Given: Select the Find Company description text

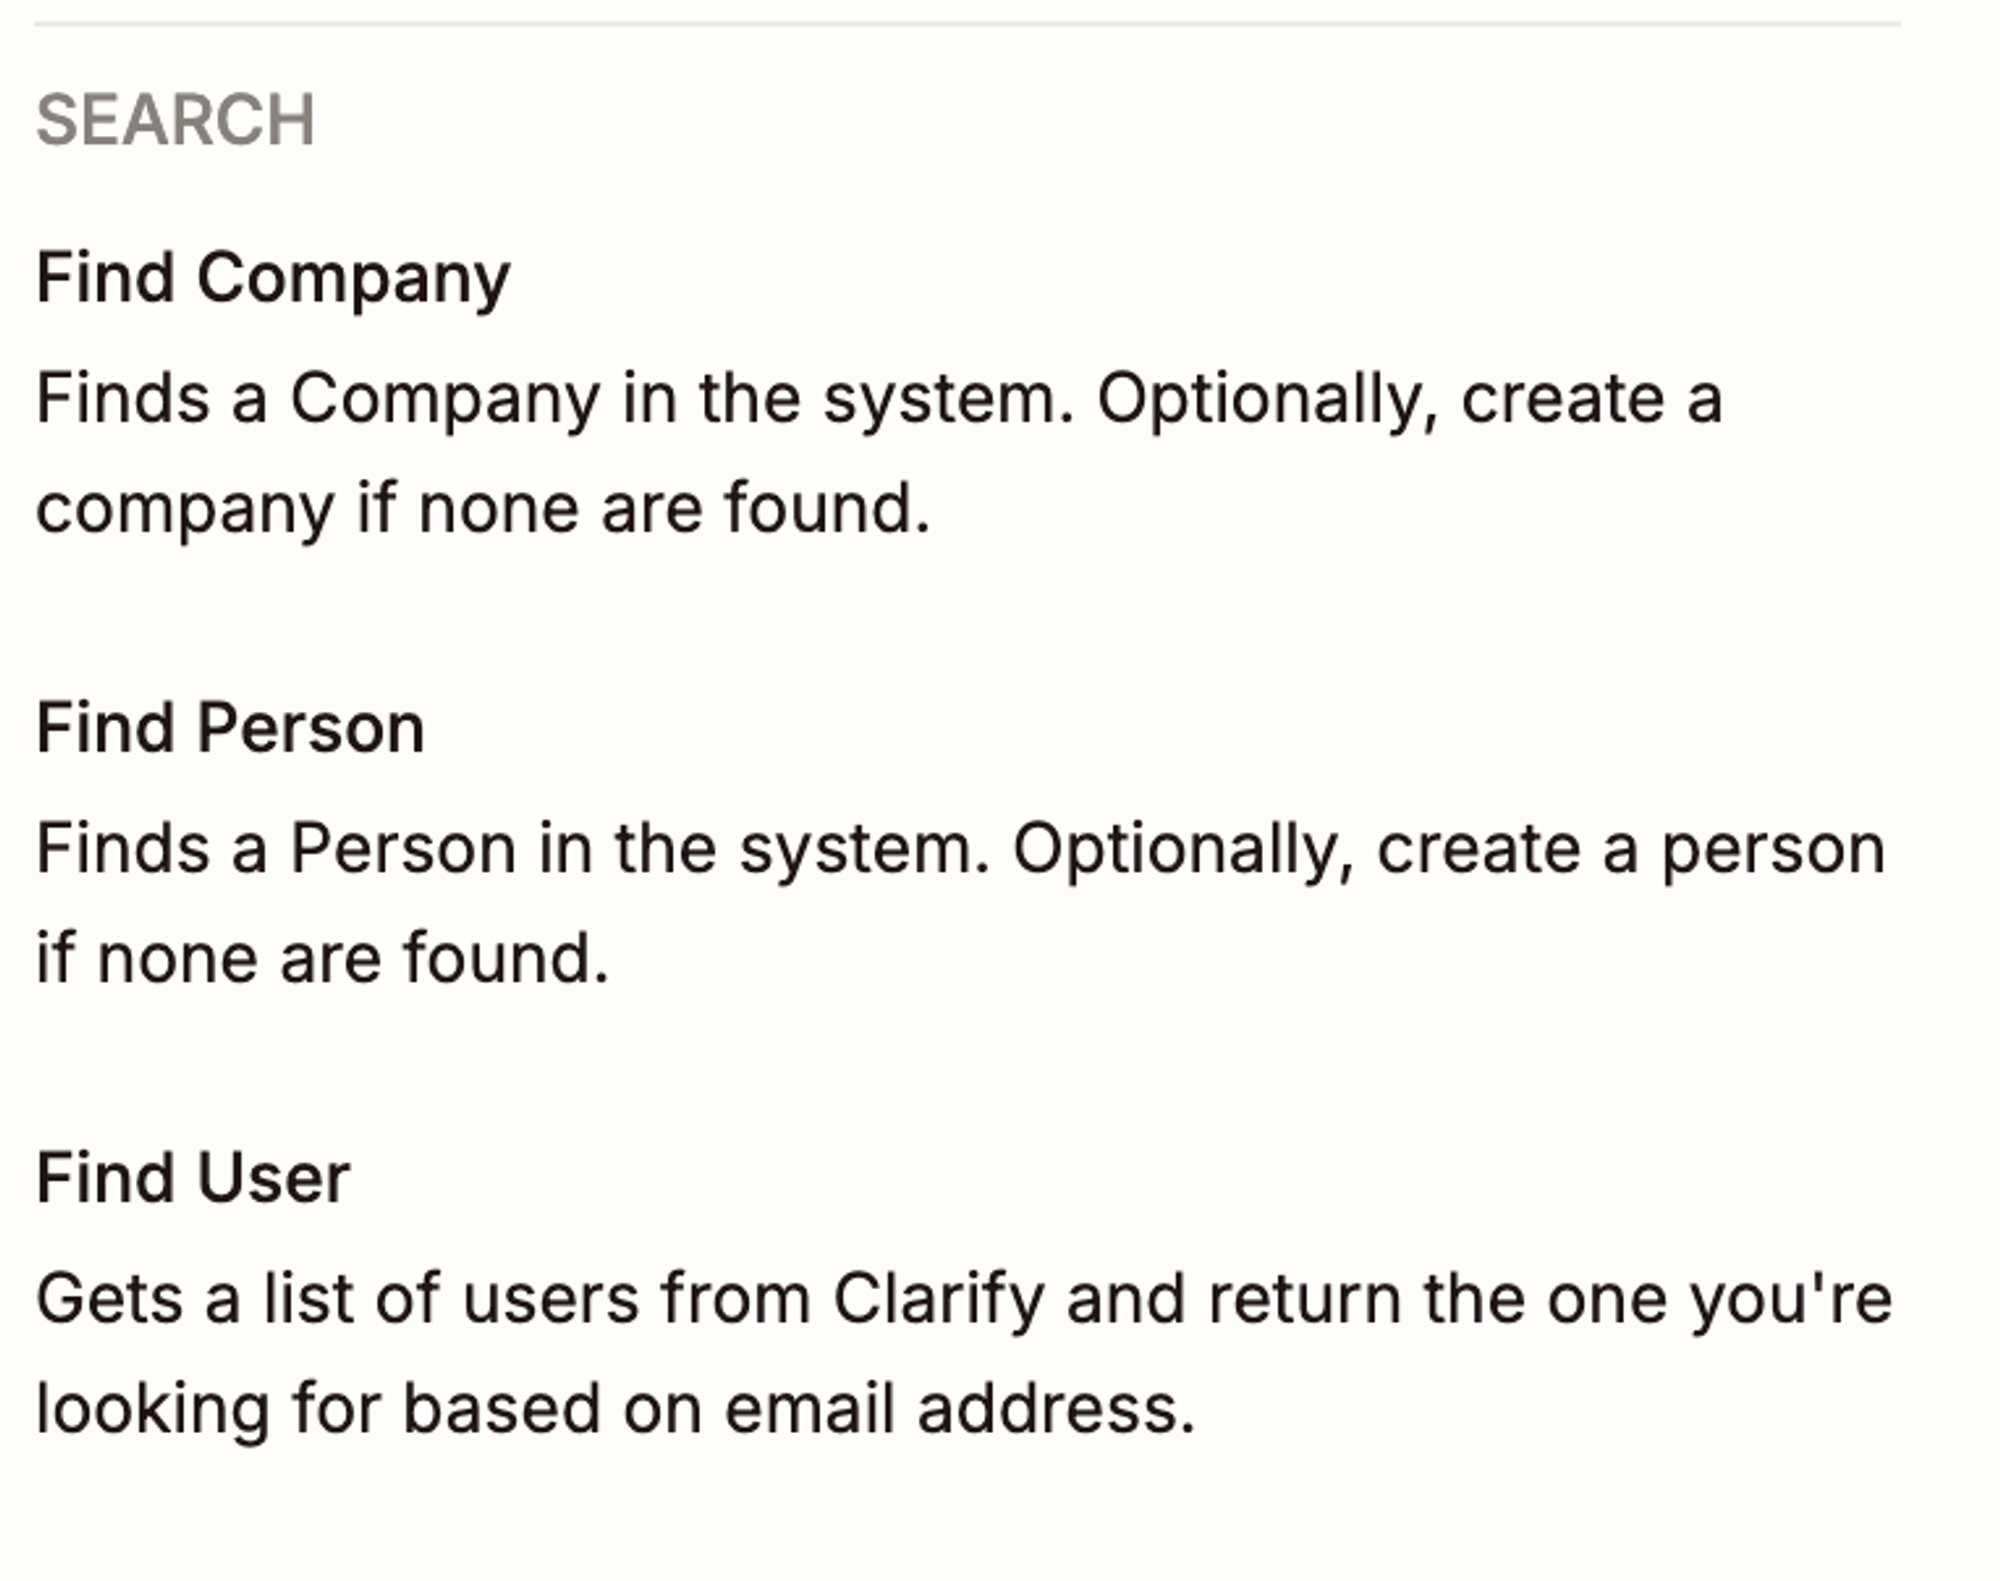Looking at the screenshot, I should 880,454.
